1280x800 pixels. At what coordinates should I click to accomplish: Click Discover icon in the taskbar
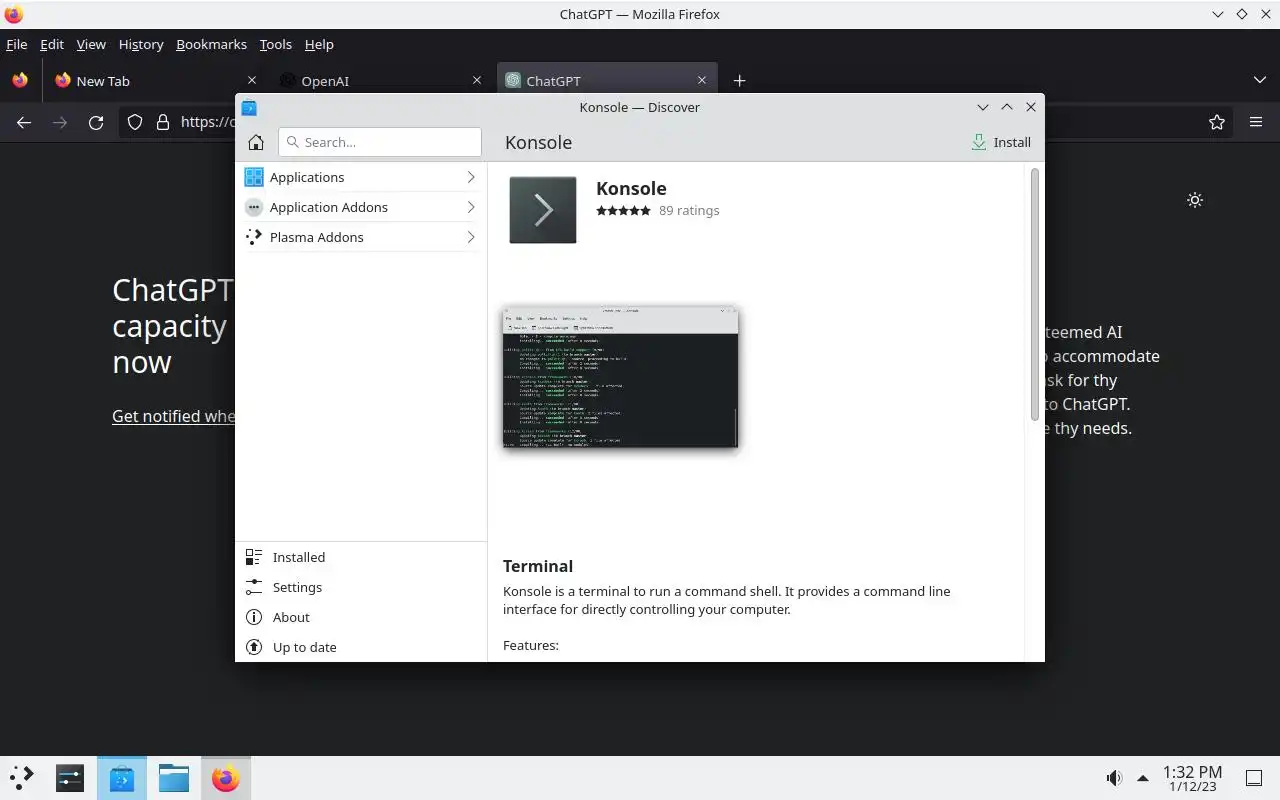tap(122, 777)
